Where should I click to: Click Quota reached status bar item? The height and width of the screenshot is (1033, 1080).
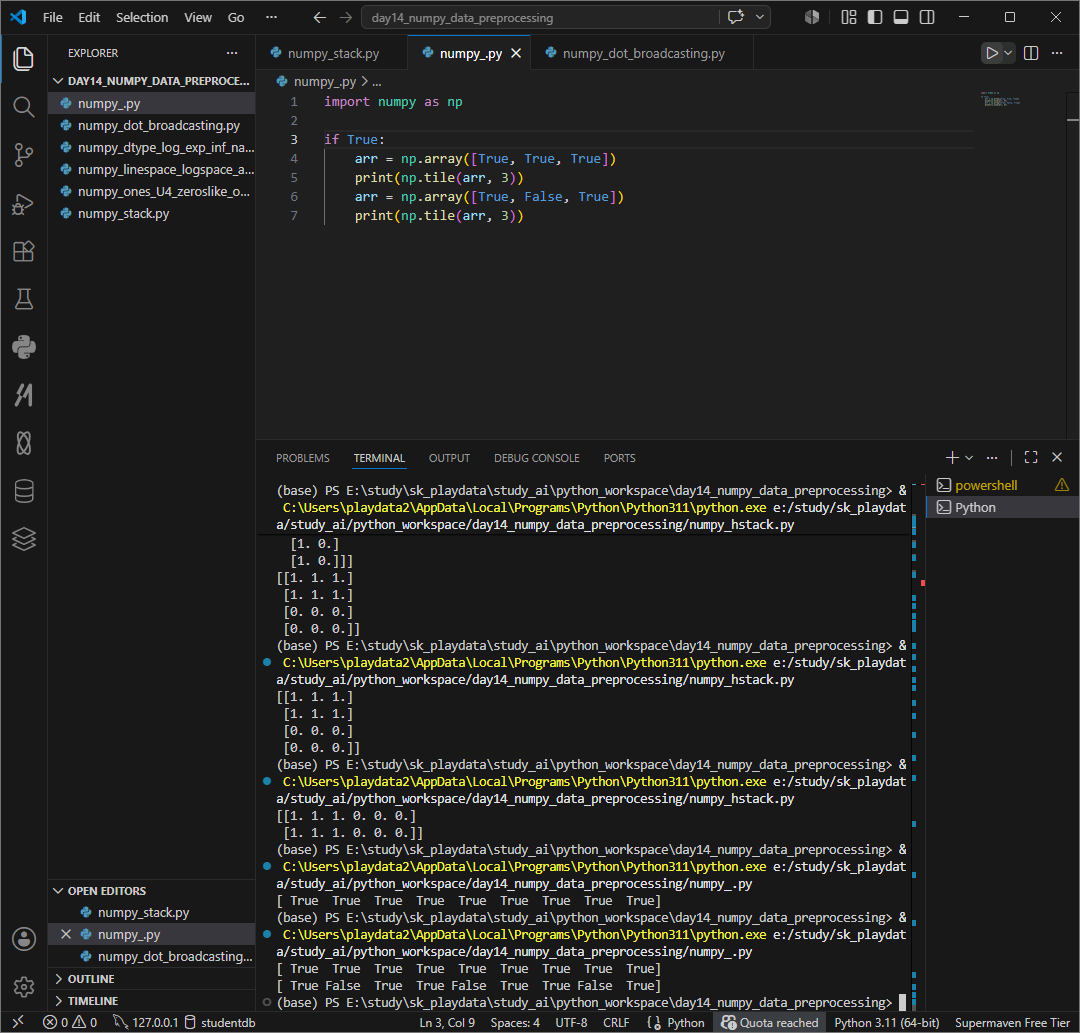pyautogui.click(x=769, y=1022)
